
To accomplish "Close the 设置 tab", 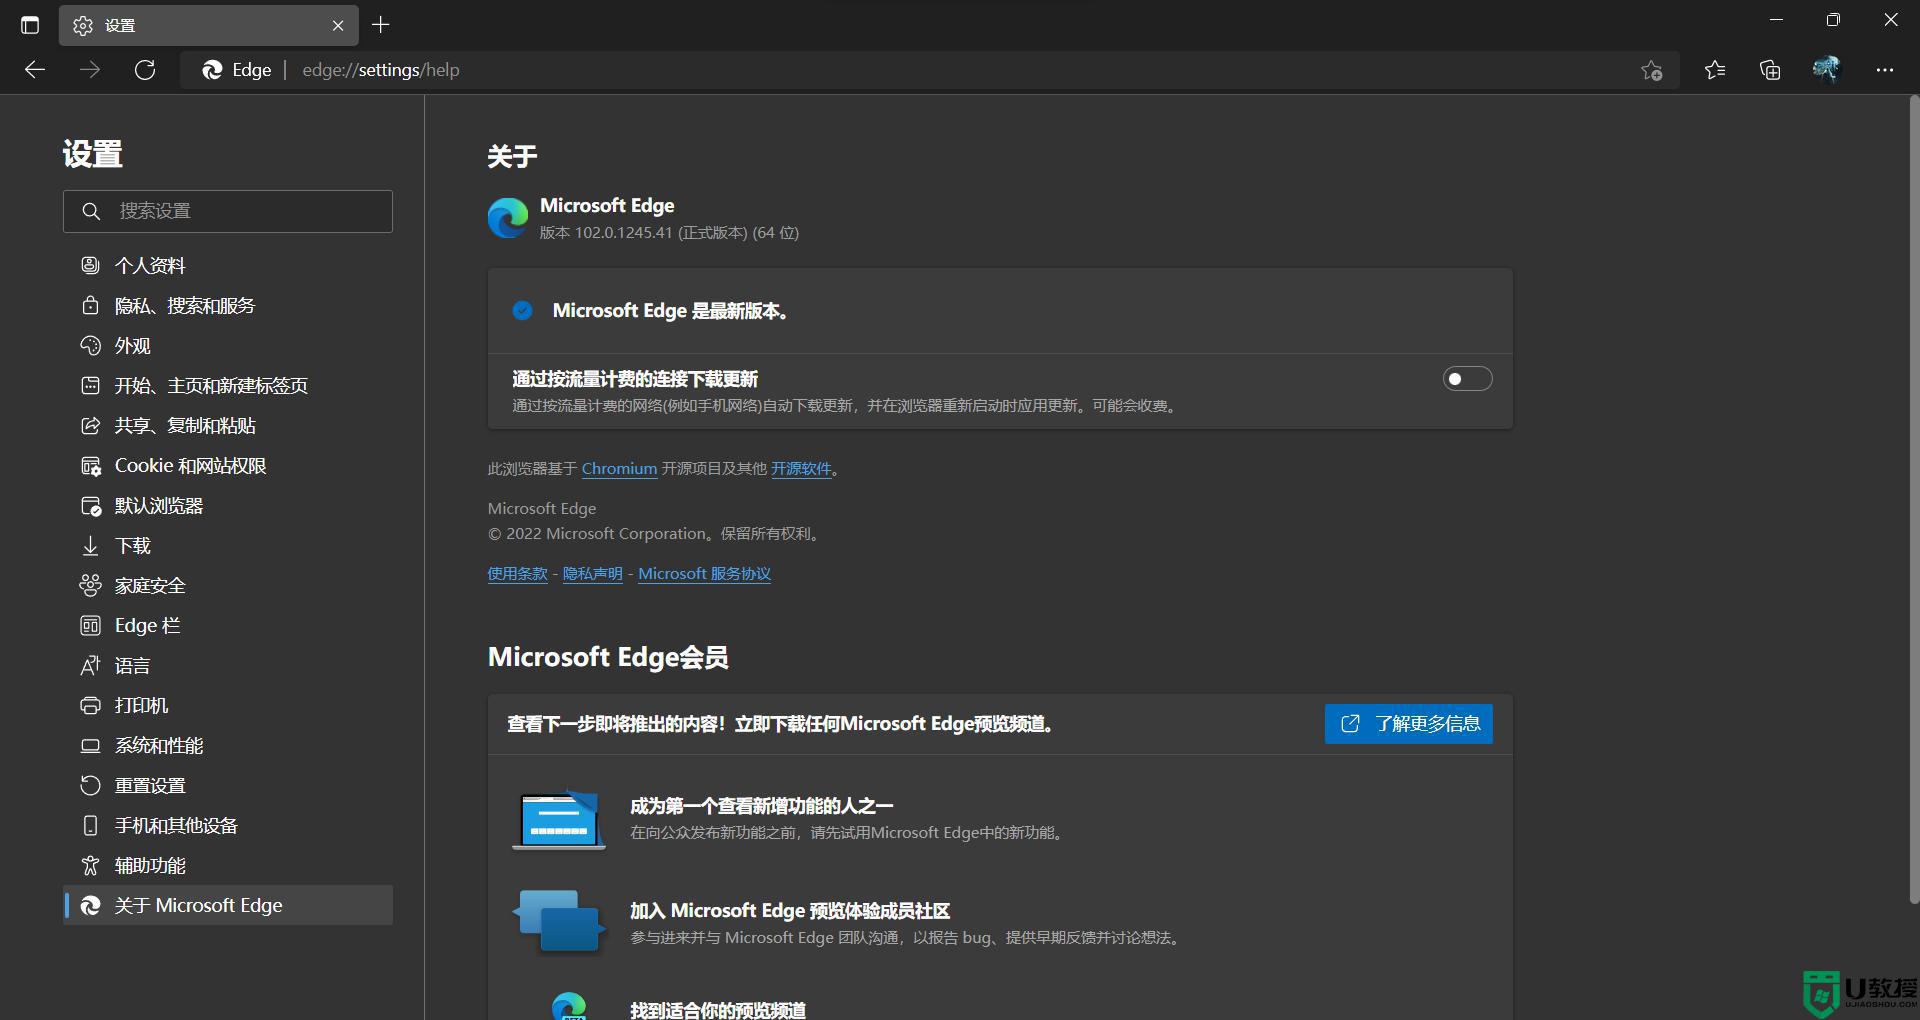I will (x=338, y=26).
